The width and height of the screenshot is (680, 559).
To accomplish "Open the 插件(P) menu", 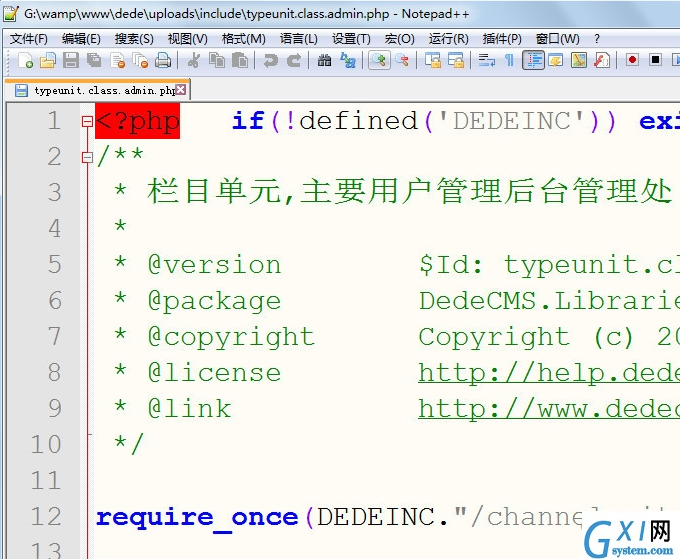I will [502, 39].
